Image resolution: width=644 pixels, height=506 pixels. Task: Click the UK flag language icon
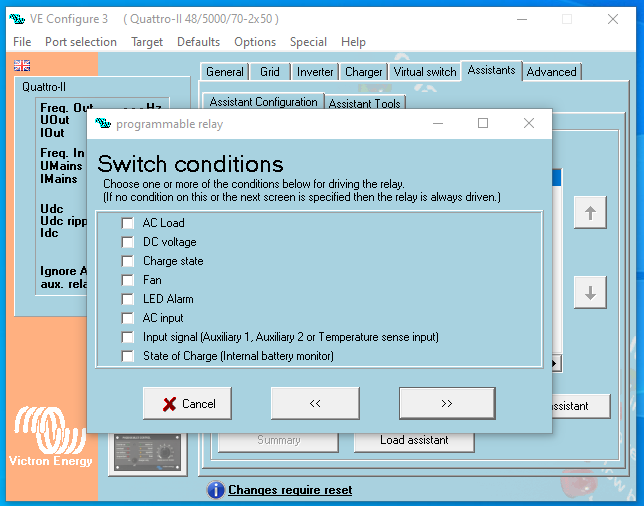[22, 65]
